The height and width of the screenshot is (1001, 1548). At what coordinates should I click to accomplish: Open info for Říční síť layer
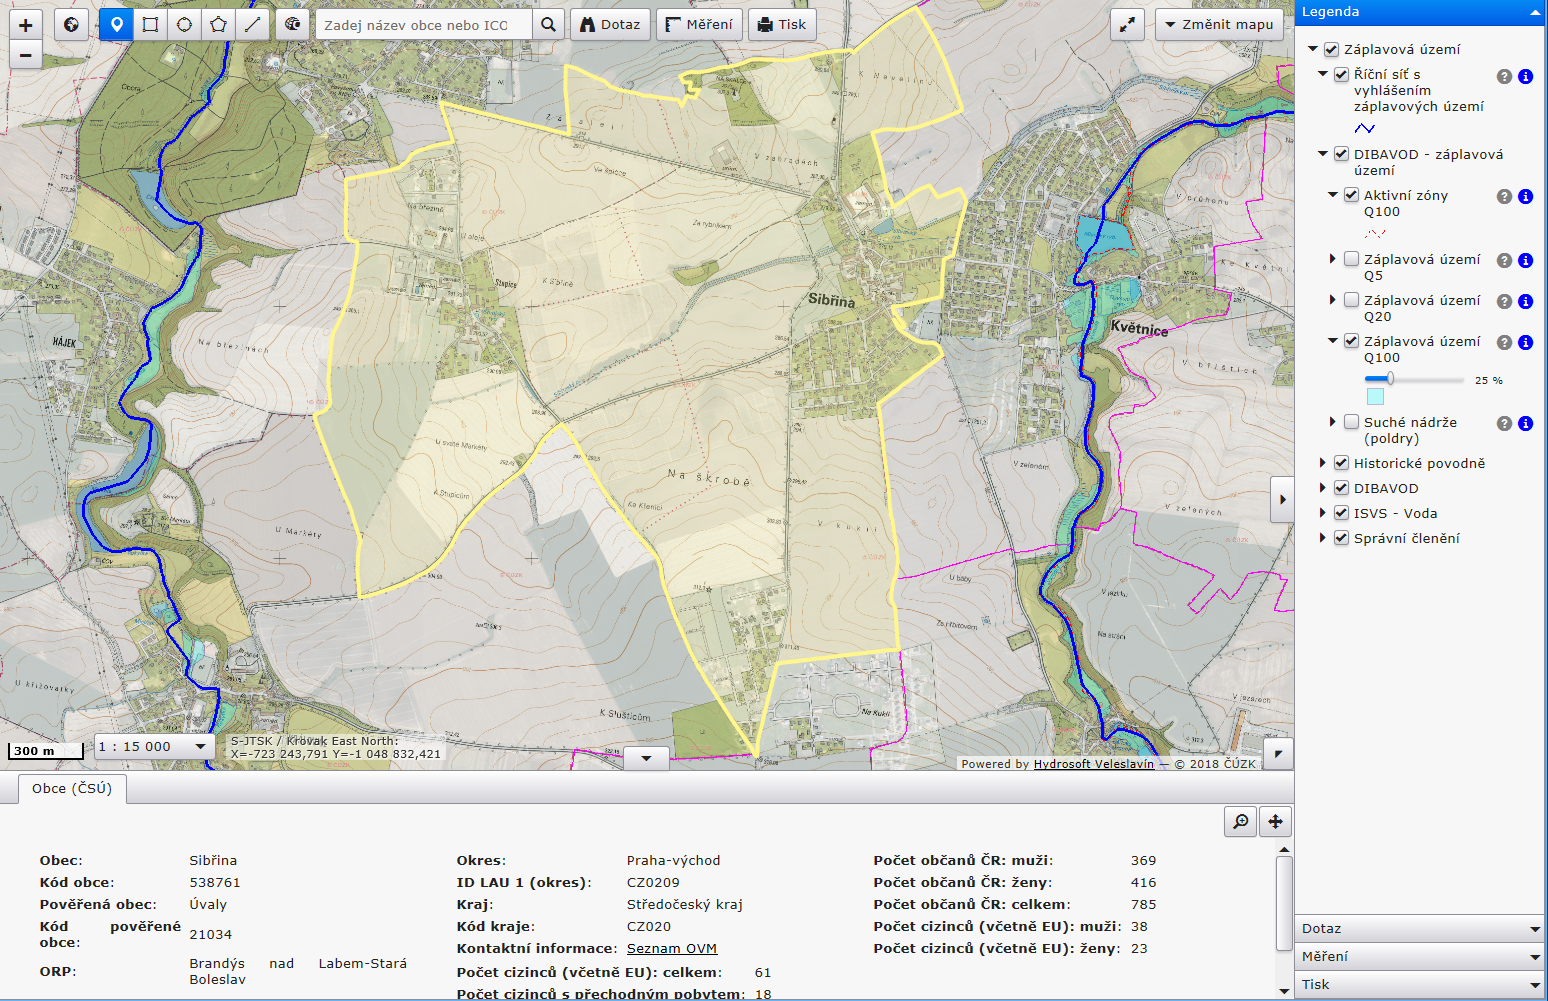tap(1525, 76)
